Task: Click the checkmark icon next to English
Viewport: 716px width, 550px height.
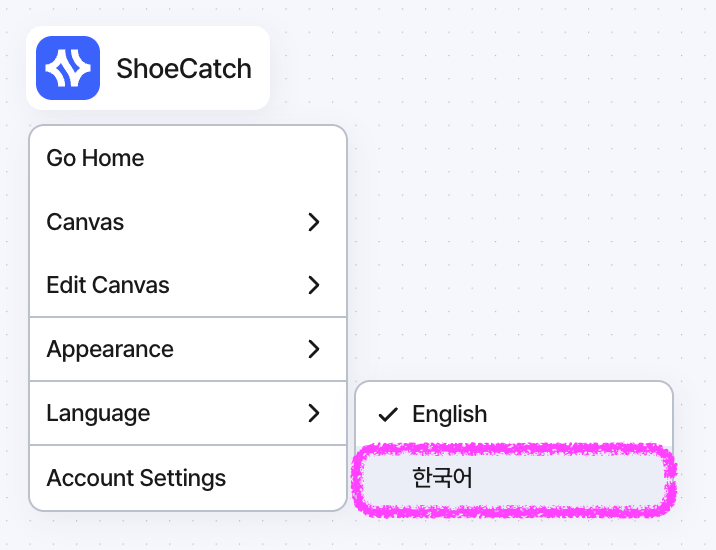Action: tap(388, 414)
